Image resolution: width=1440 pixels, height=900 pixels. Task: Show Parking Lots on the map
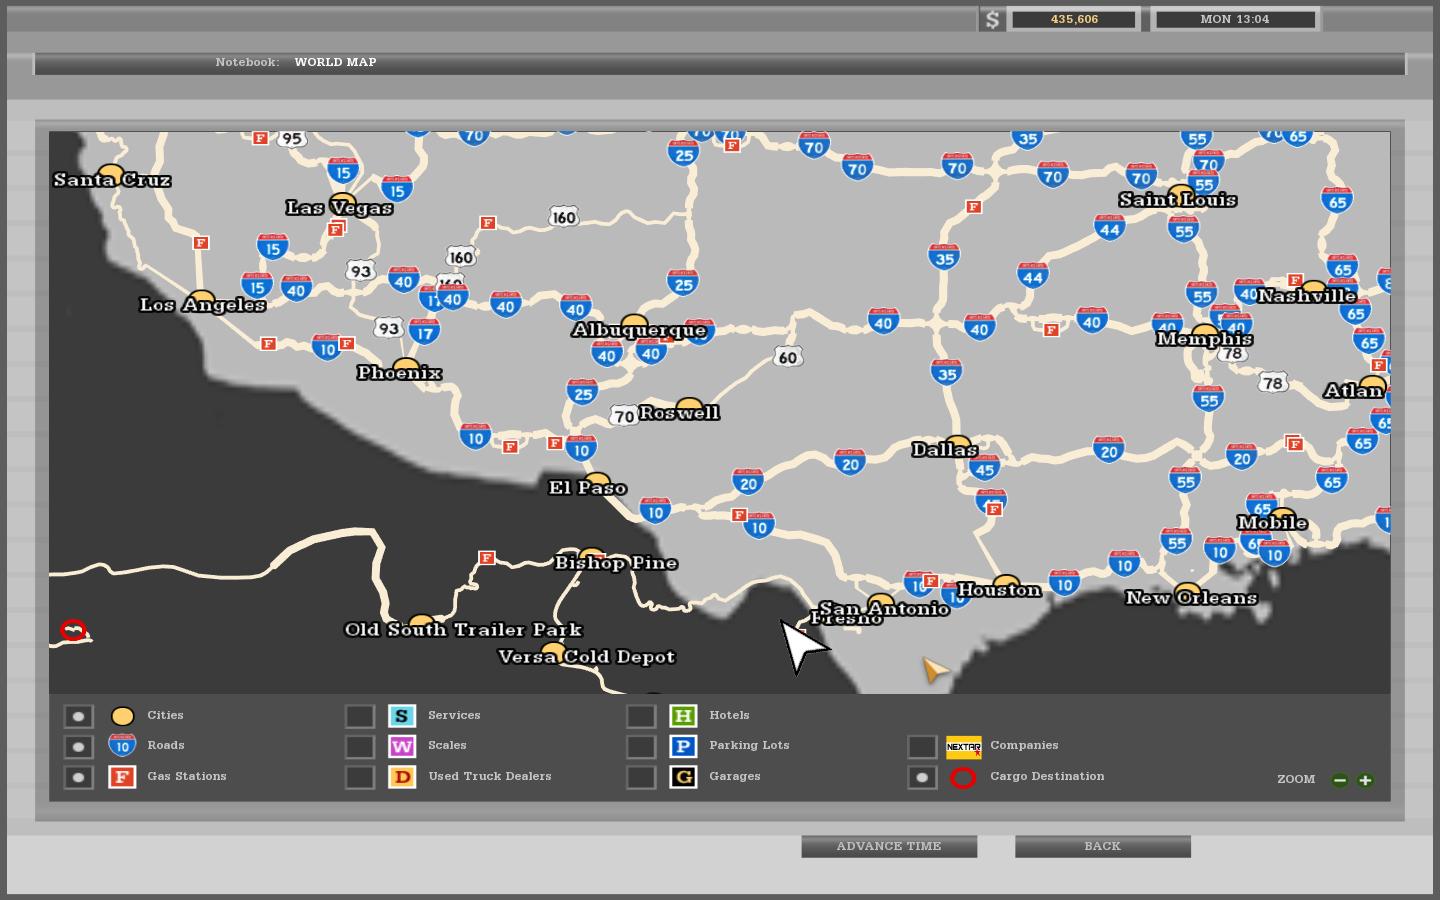click(x=640, y=747)
